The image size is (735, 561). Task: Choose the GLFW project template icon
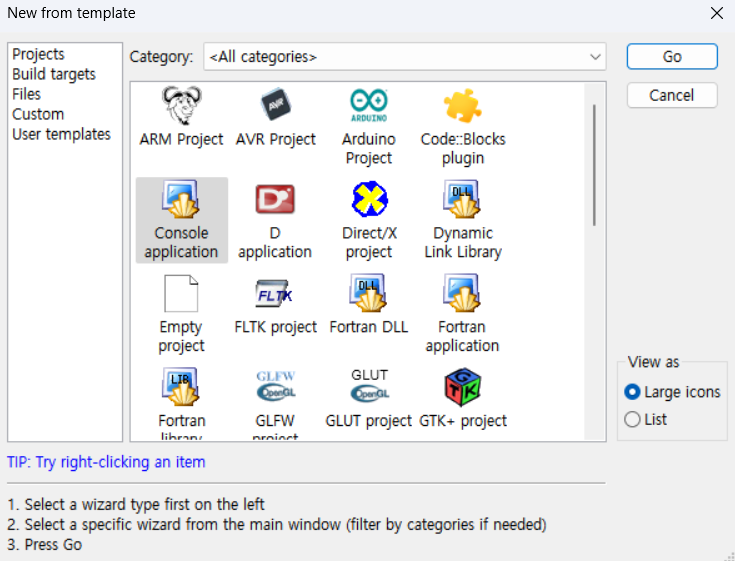point(276,387)
